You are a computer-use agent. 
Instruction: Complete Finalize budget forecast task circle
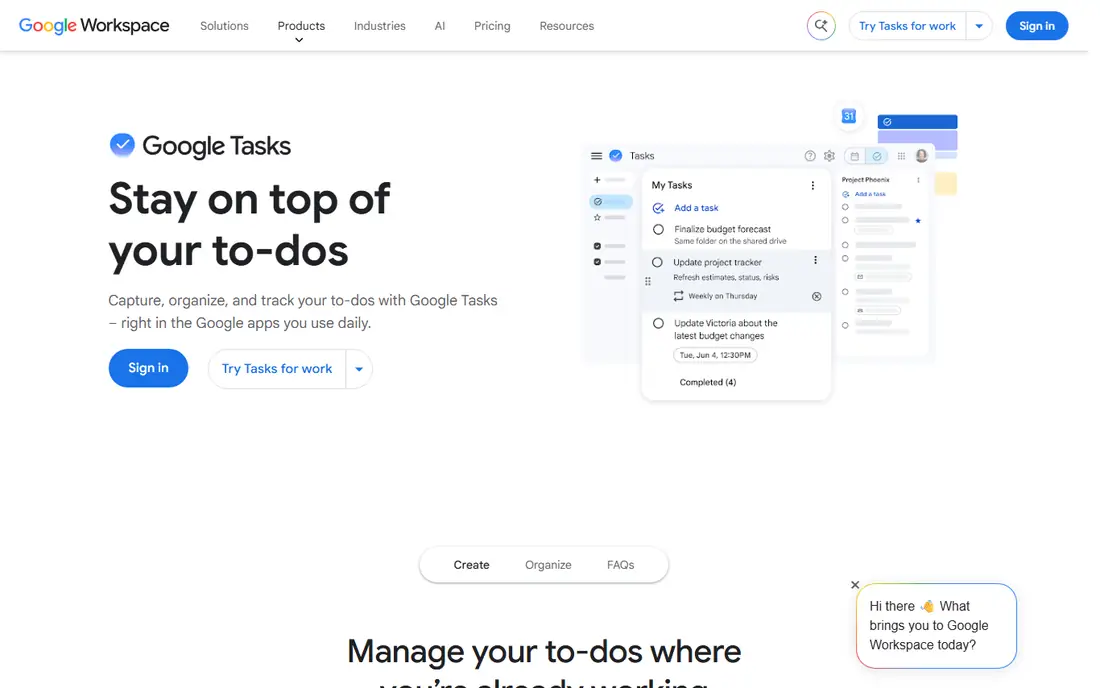(658, 229)
